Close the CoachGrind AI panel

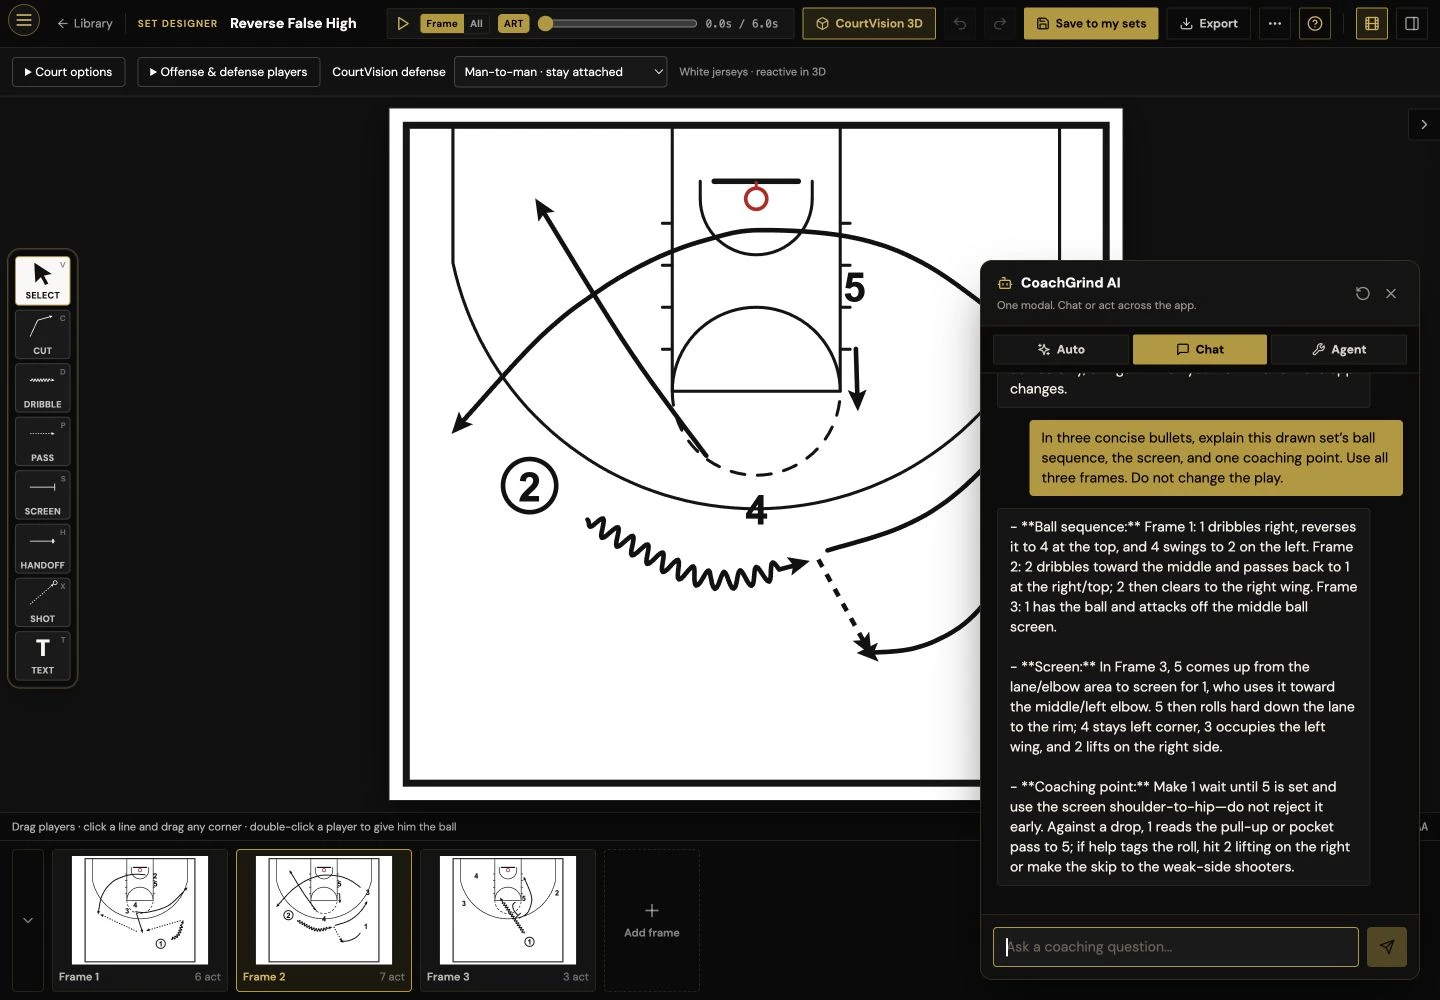click(x=1391, y=293)
